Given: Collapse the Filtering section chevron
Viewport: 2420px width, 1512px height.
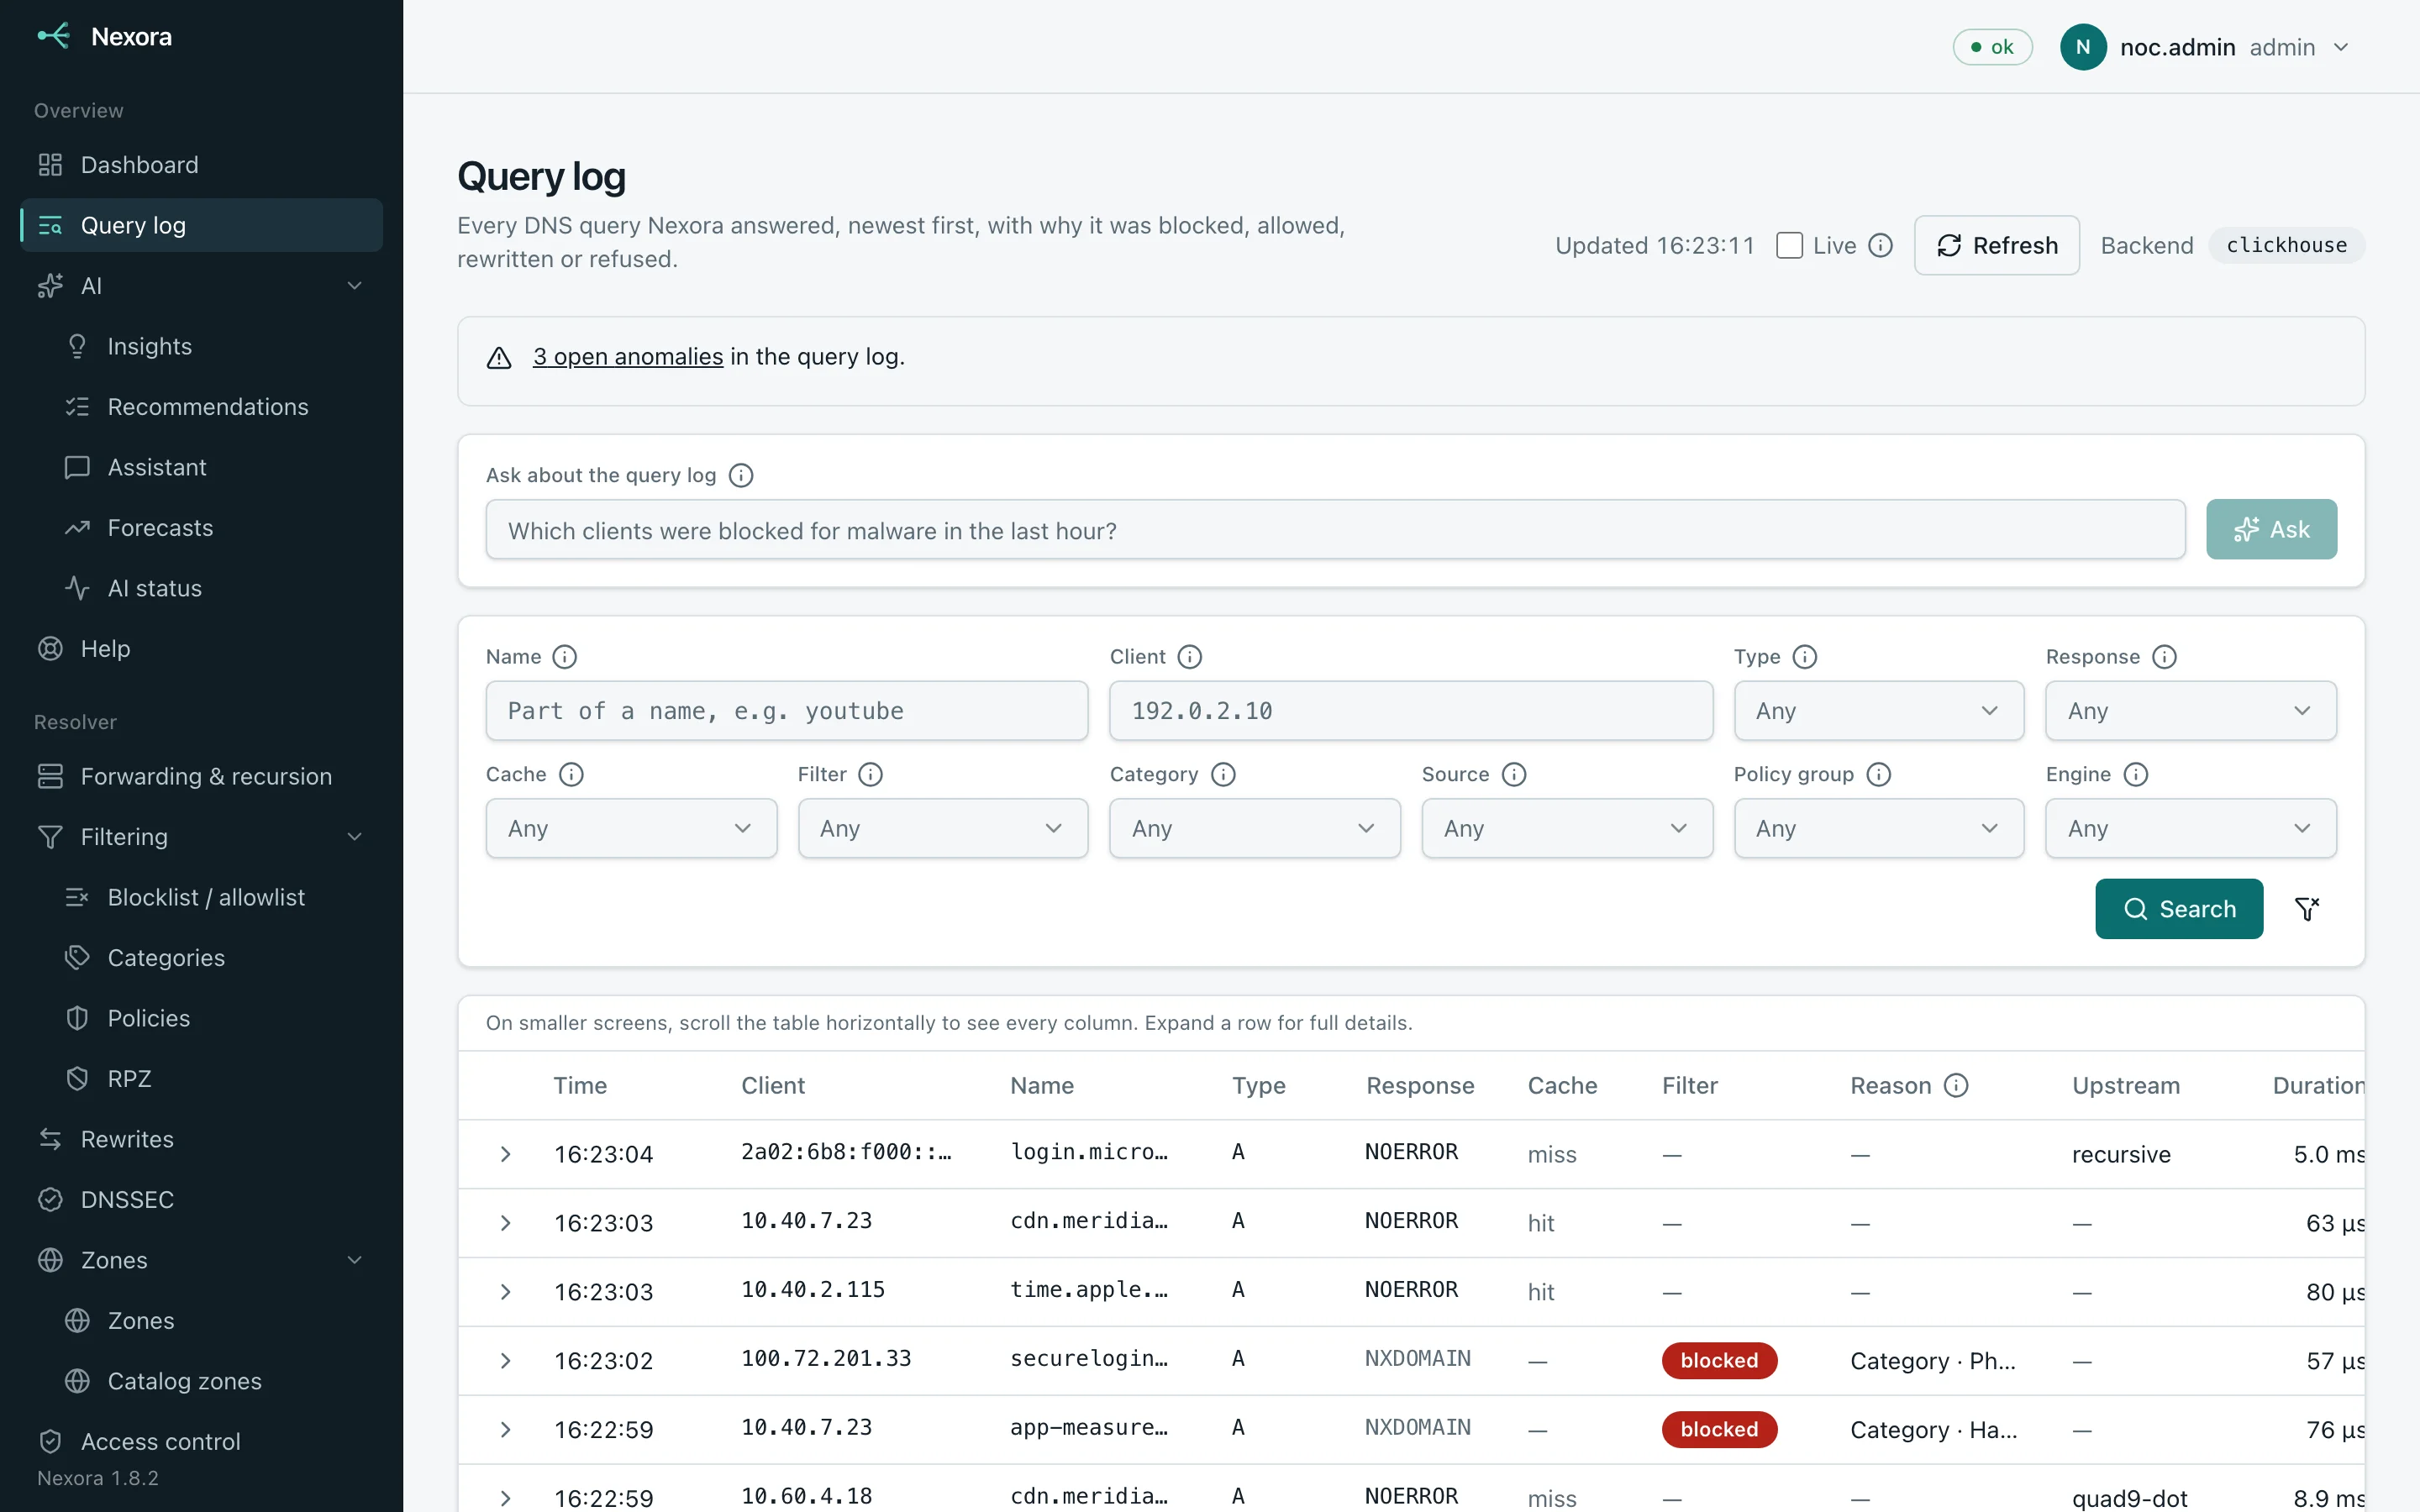Looking at the screenshot, I should tap(354, 837).
